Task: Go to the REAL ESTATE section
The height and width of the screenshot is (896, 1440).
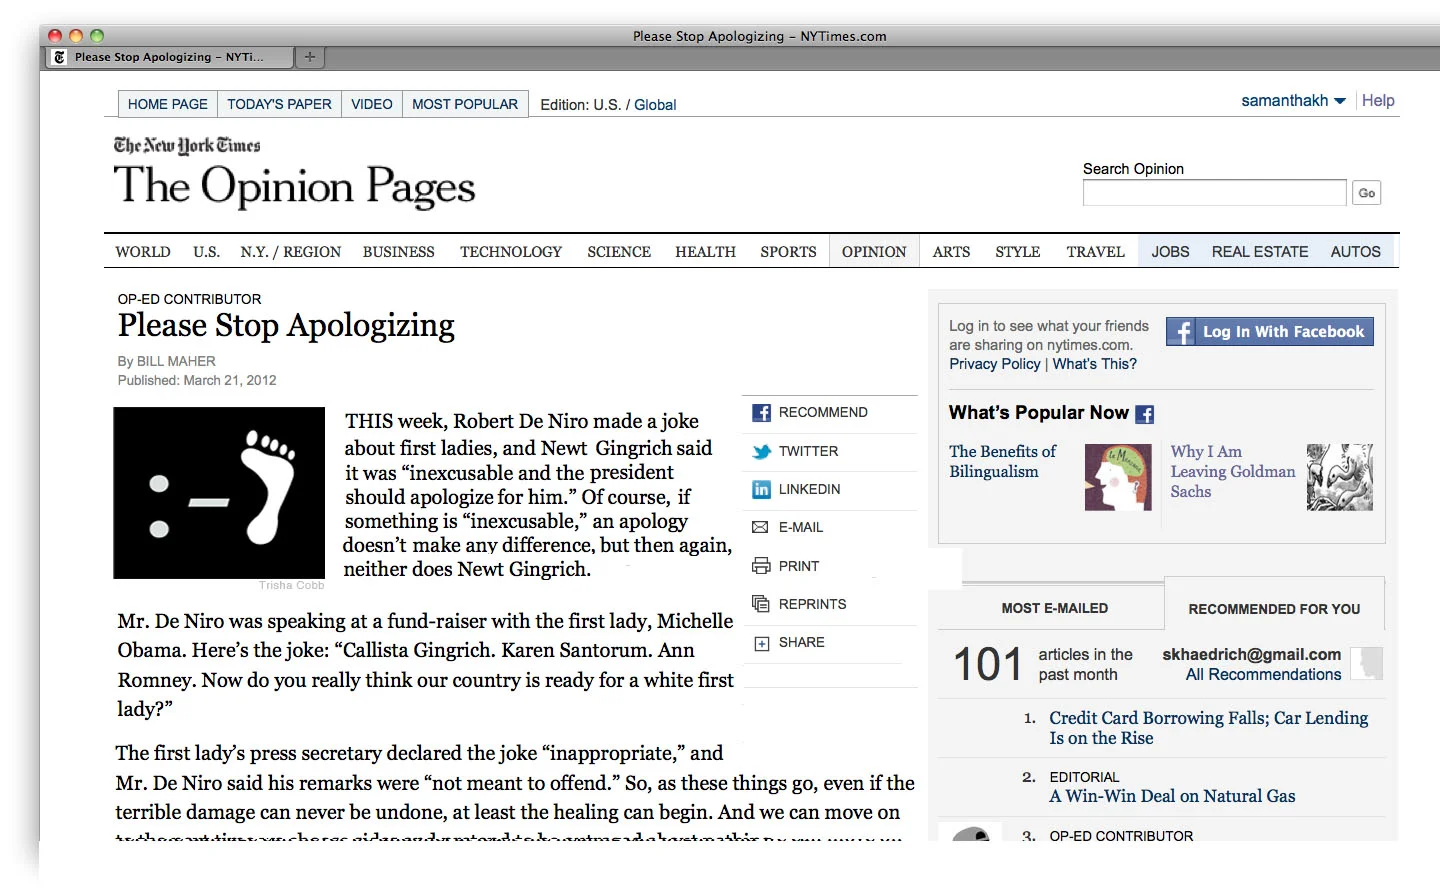Action: [x=1260, y=252]
